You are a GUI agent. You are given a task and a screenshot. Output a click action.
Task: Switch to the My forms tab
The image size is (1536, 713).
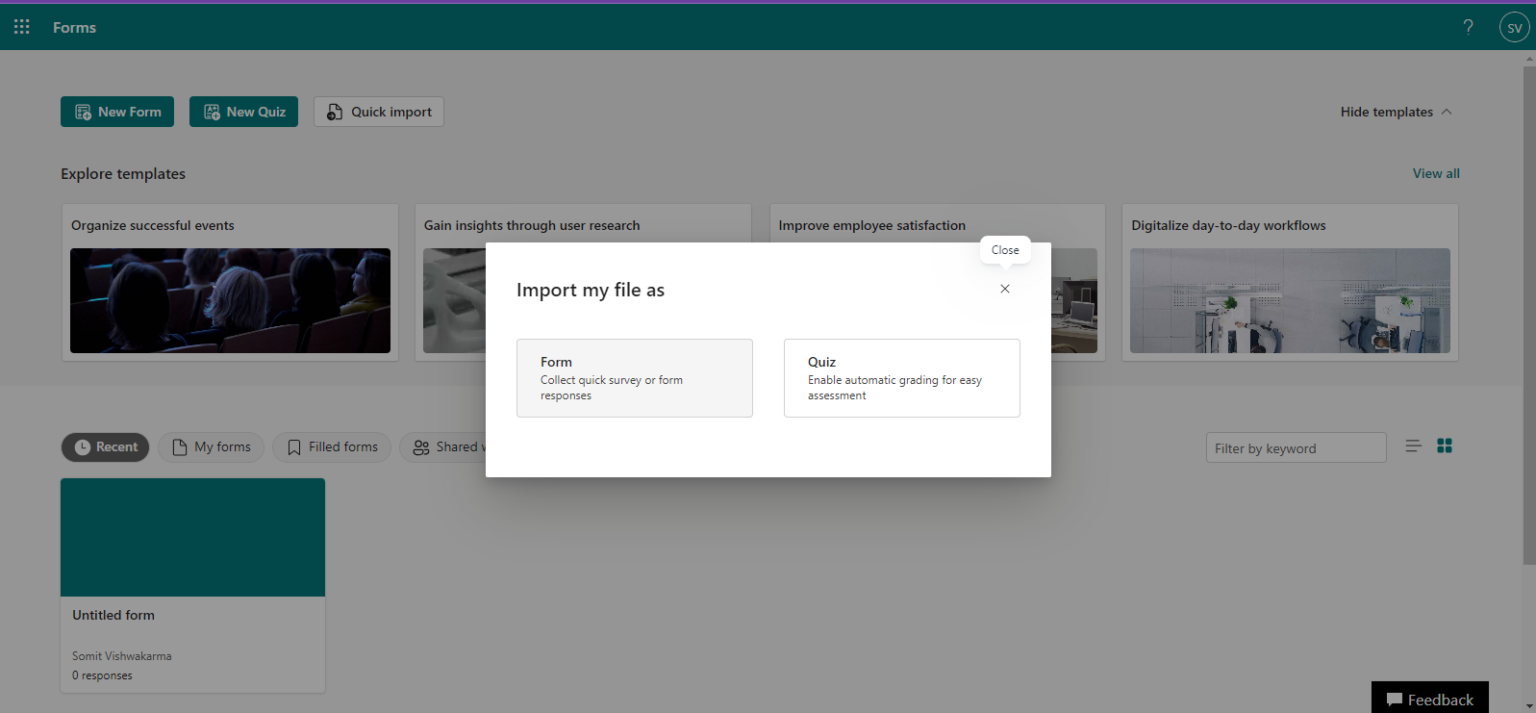211,447
